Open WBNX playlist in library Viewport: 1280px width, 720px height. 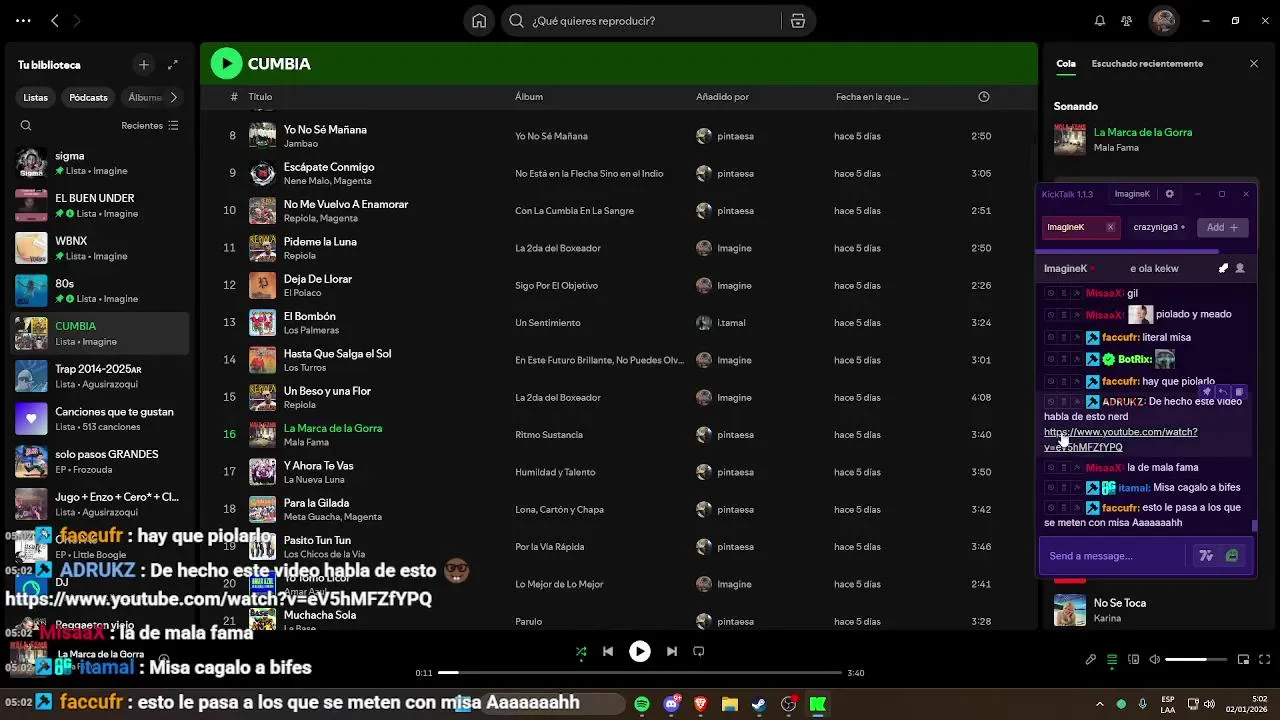coord(99,248)
